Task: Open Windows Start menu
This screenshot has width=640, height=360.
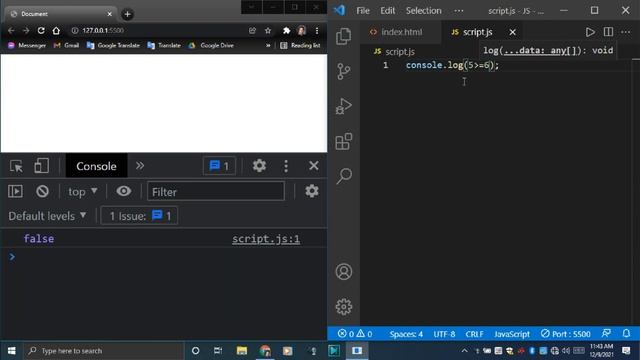Action: (x=11, y=351)
